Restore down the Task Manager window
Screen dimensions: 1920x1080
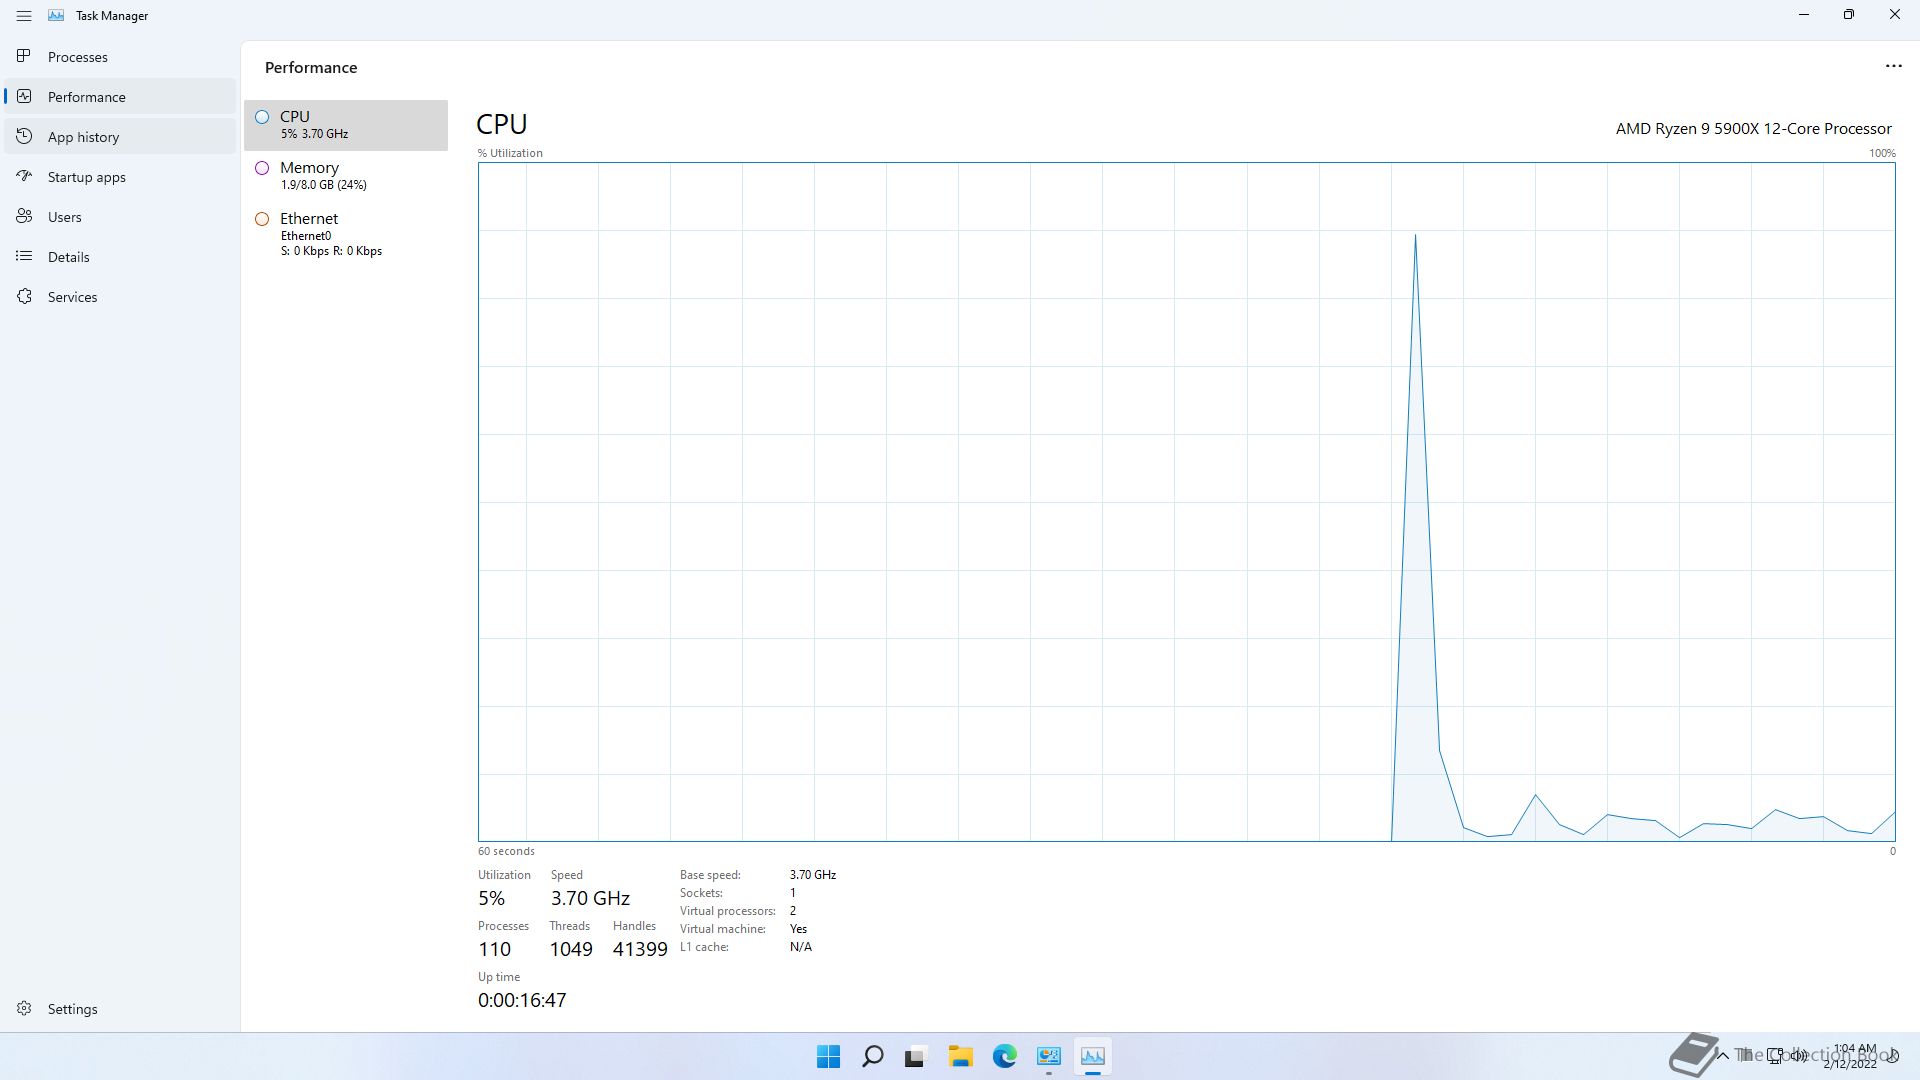tap(1849, 15)
